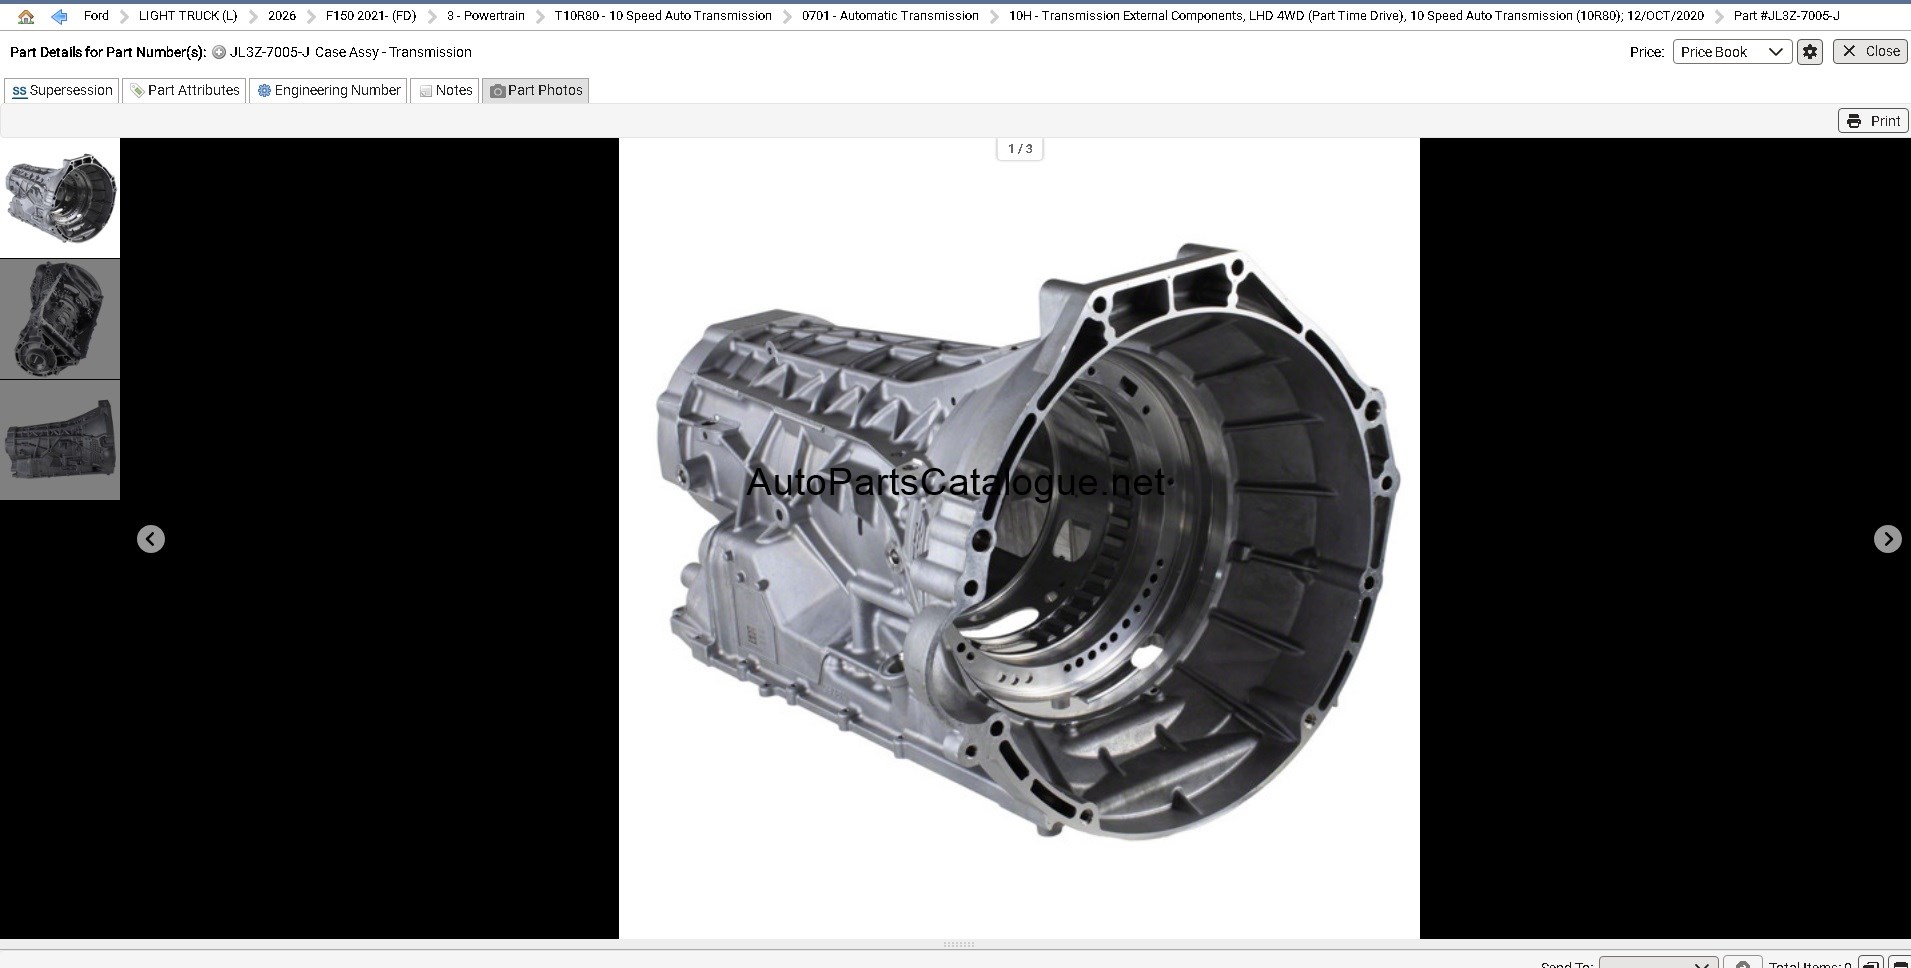Viewport: 1911px width, 968px height.
Task: Open the Price Book dropdown
Action: [x=1731, y=52]
